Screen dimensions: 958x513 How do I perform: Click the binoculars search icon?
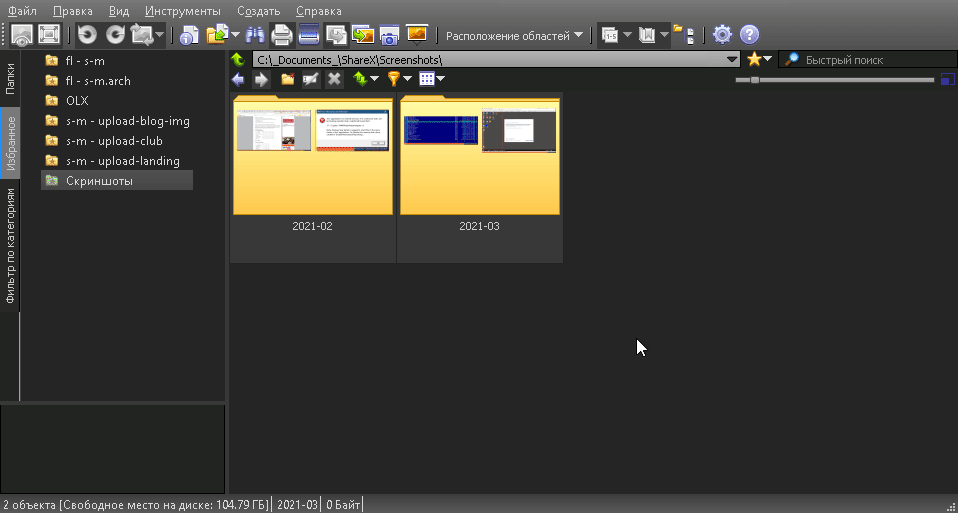point(255,35)
